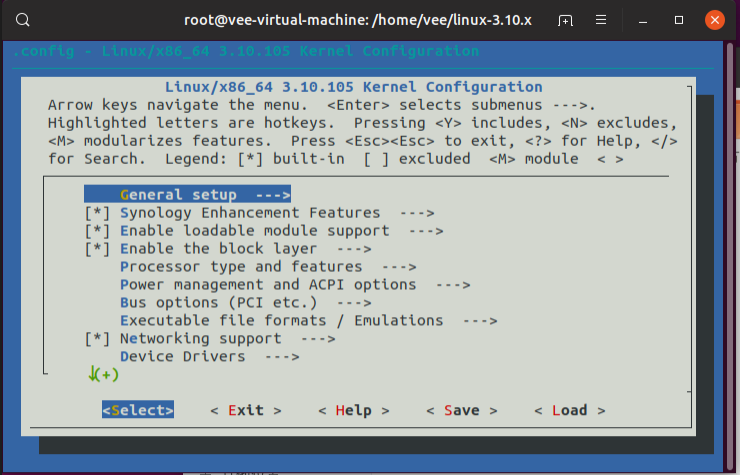
Task: Open the Device Drivers submenu
Action: point(210,356)
